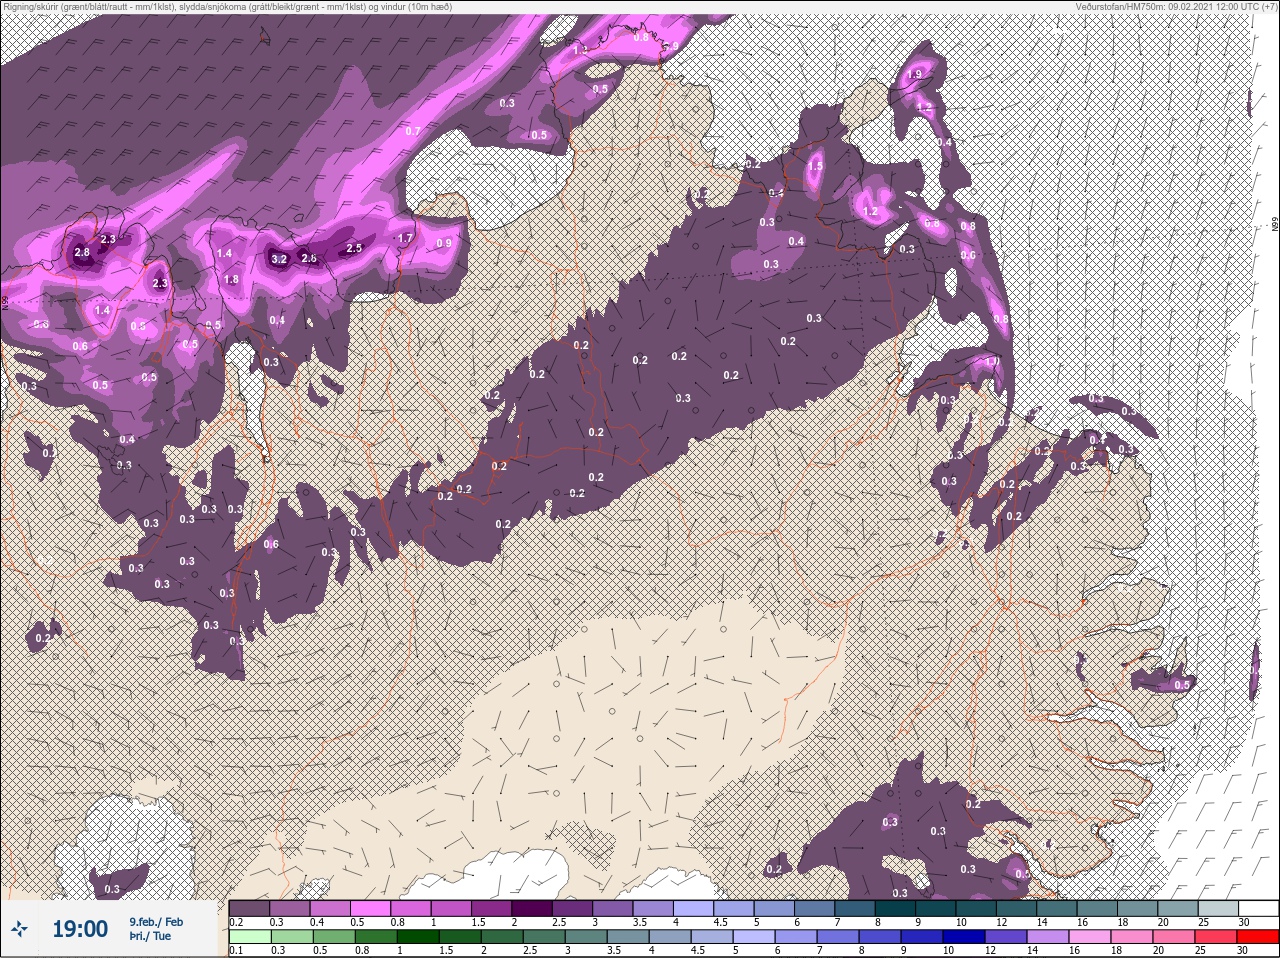Click the 0.7 precipitation value on the map
This screenshot has height=958, width=1280.
coord(413,131)
